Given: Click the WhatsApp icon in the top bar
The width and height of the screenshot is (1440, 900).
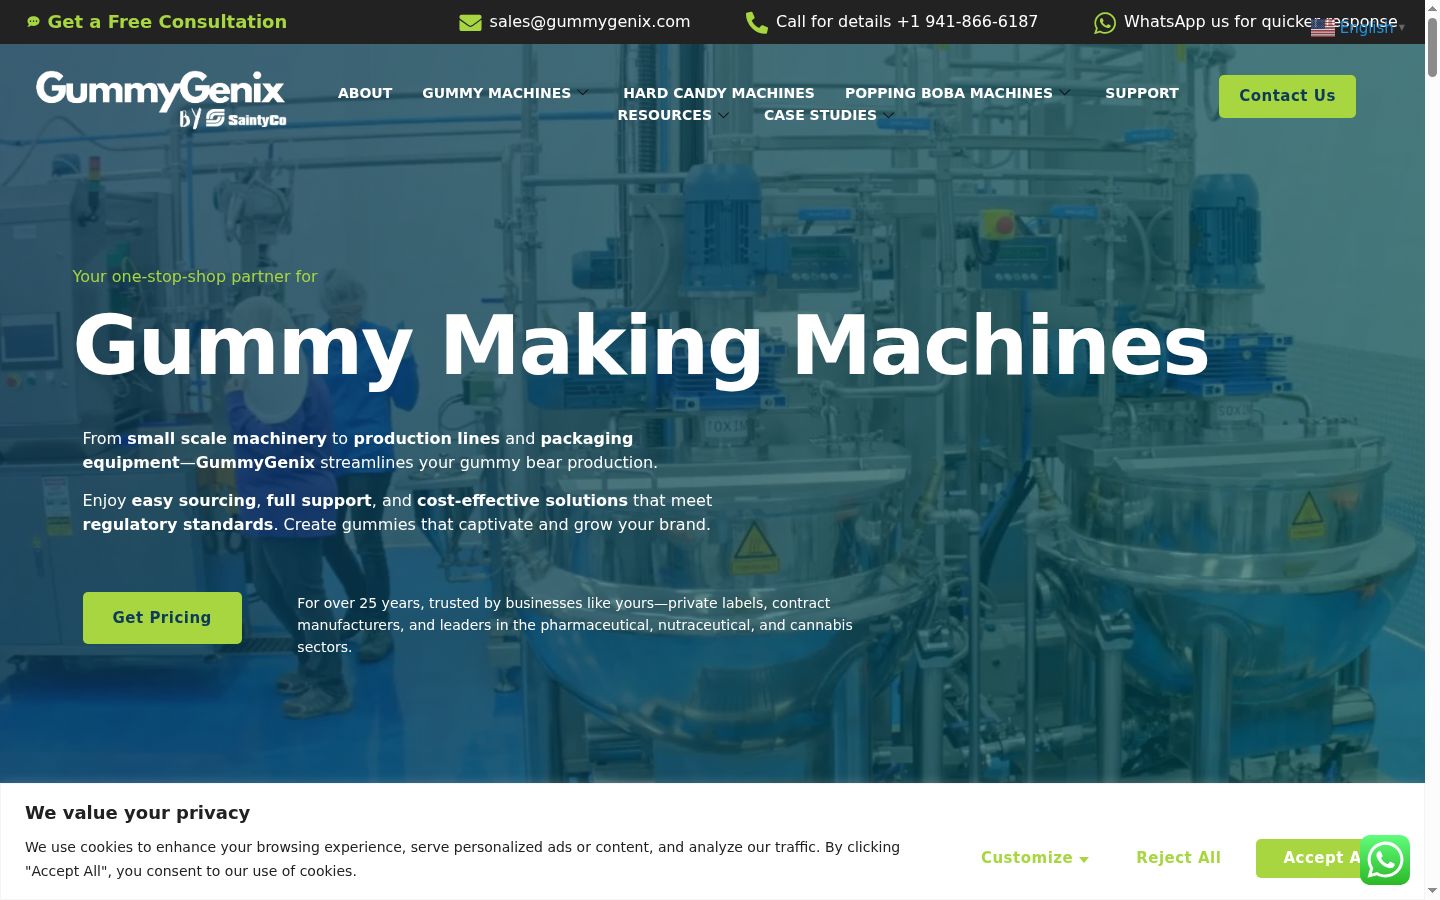Looking at the screenshot, I should [x=1105, y=22].
